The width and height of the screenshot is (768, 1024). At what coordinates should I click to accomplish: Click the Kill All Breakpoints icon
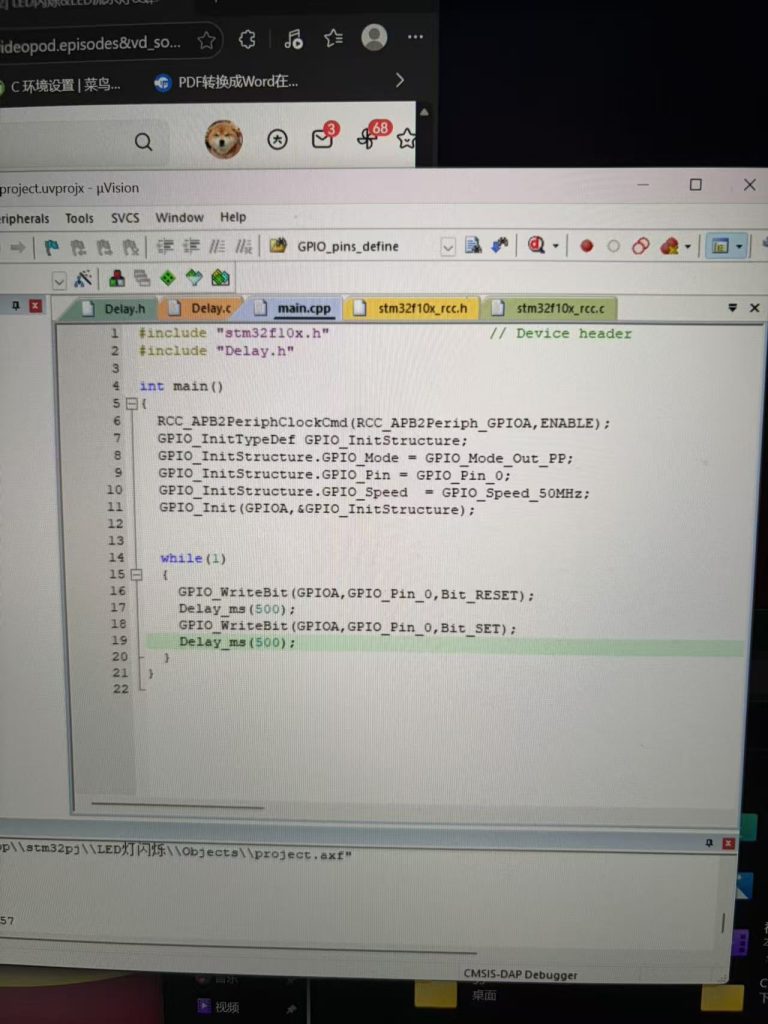pos(669,246)
